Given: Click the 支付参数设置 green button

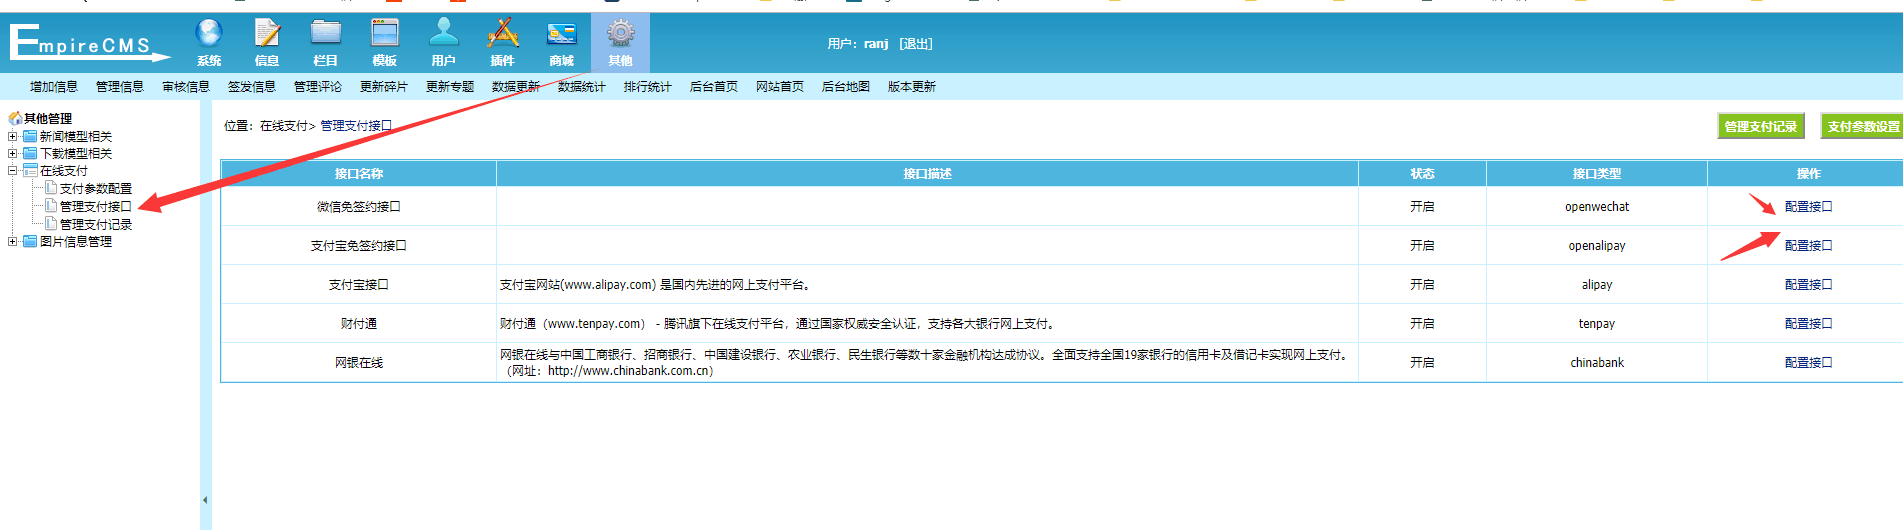Looking at the screenshot, I should 1862,126.
